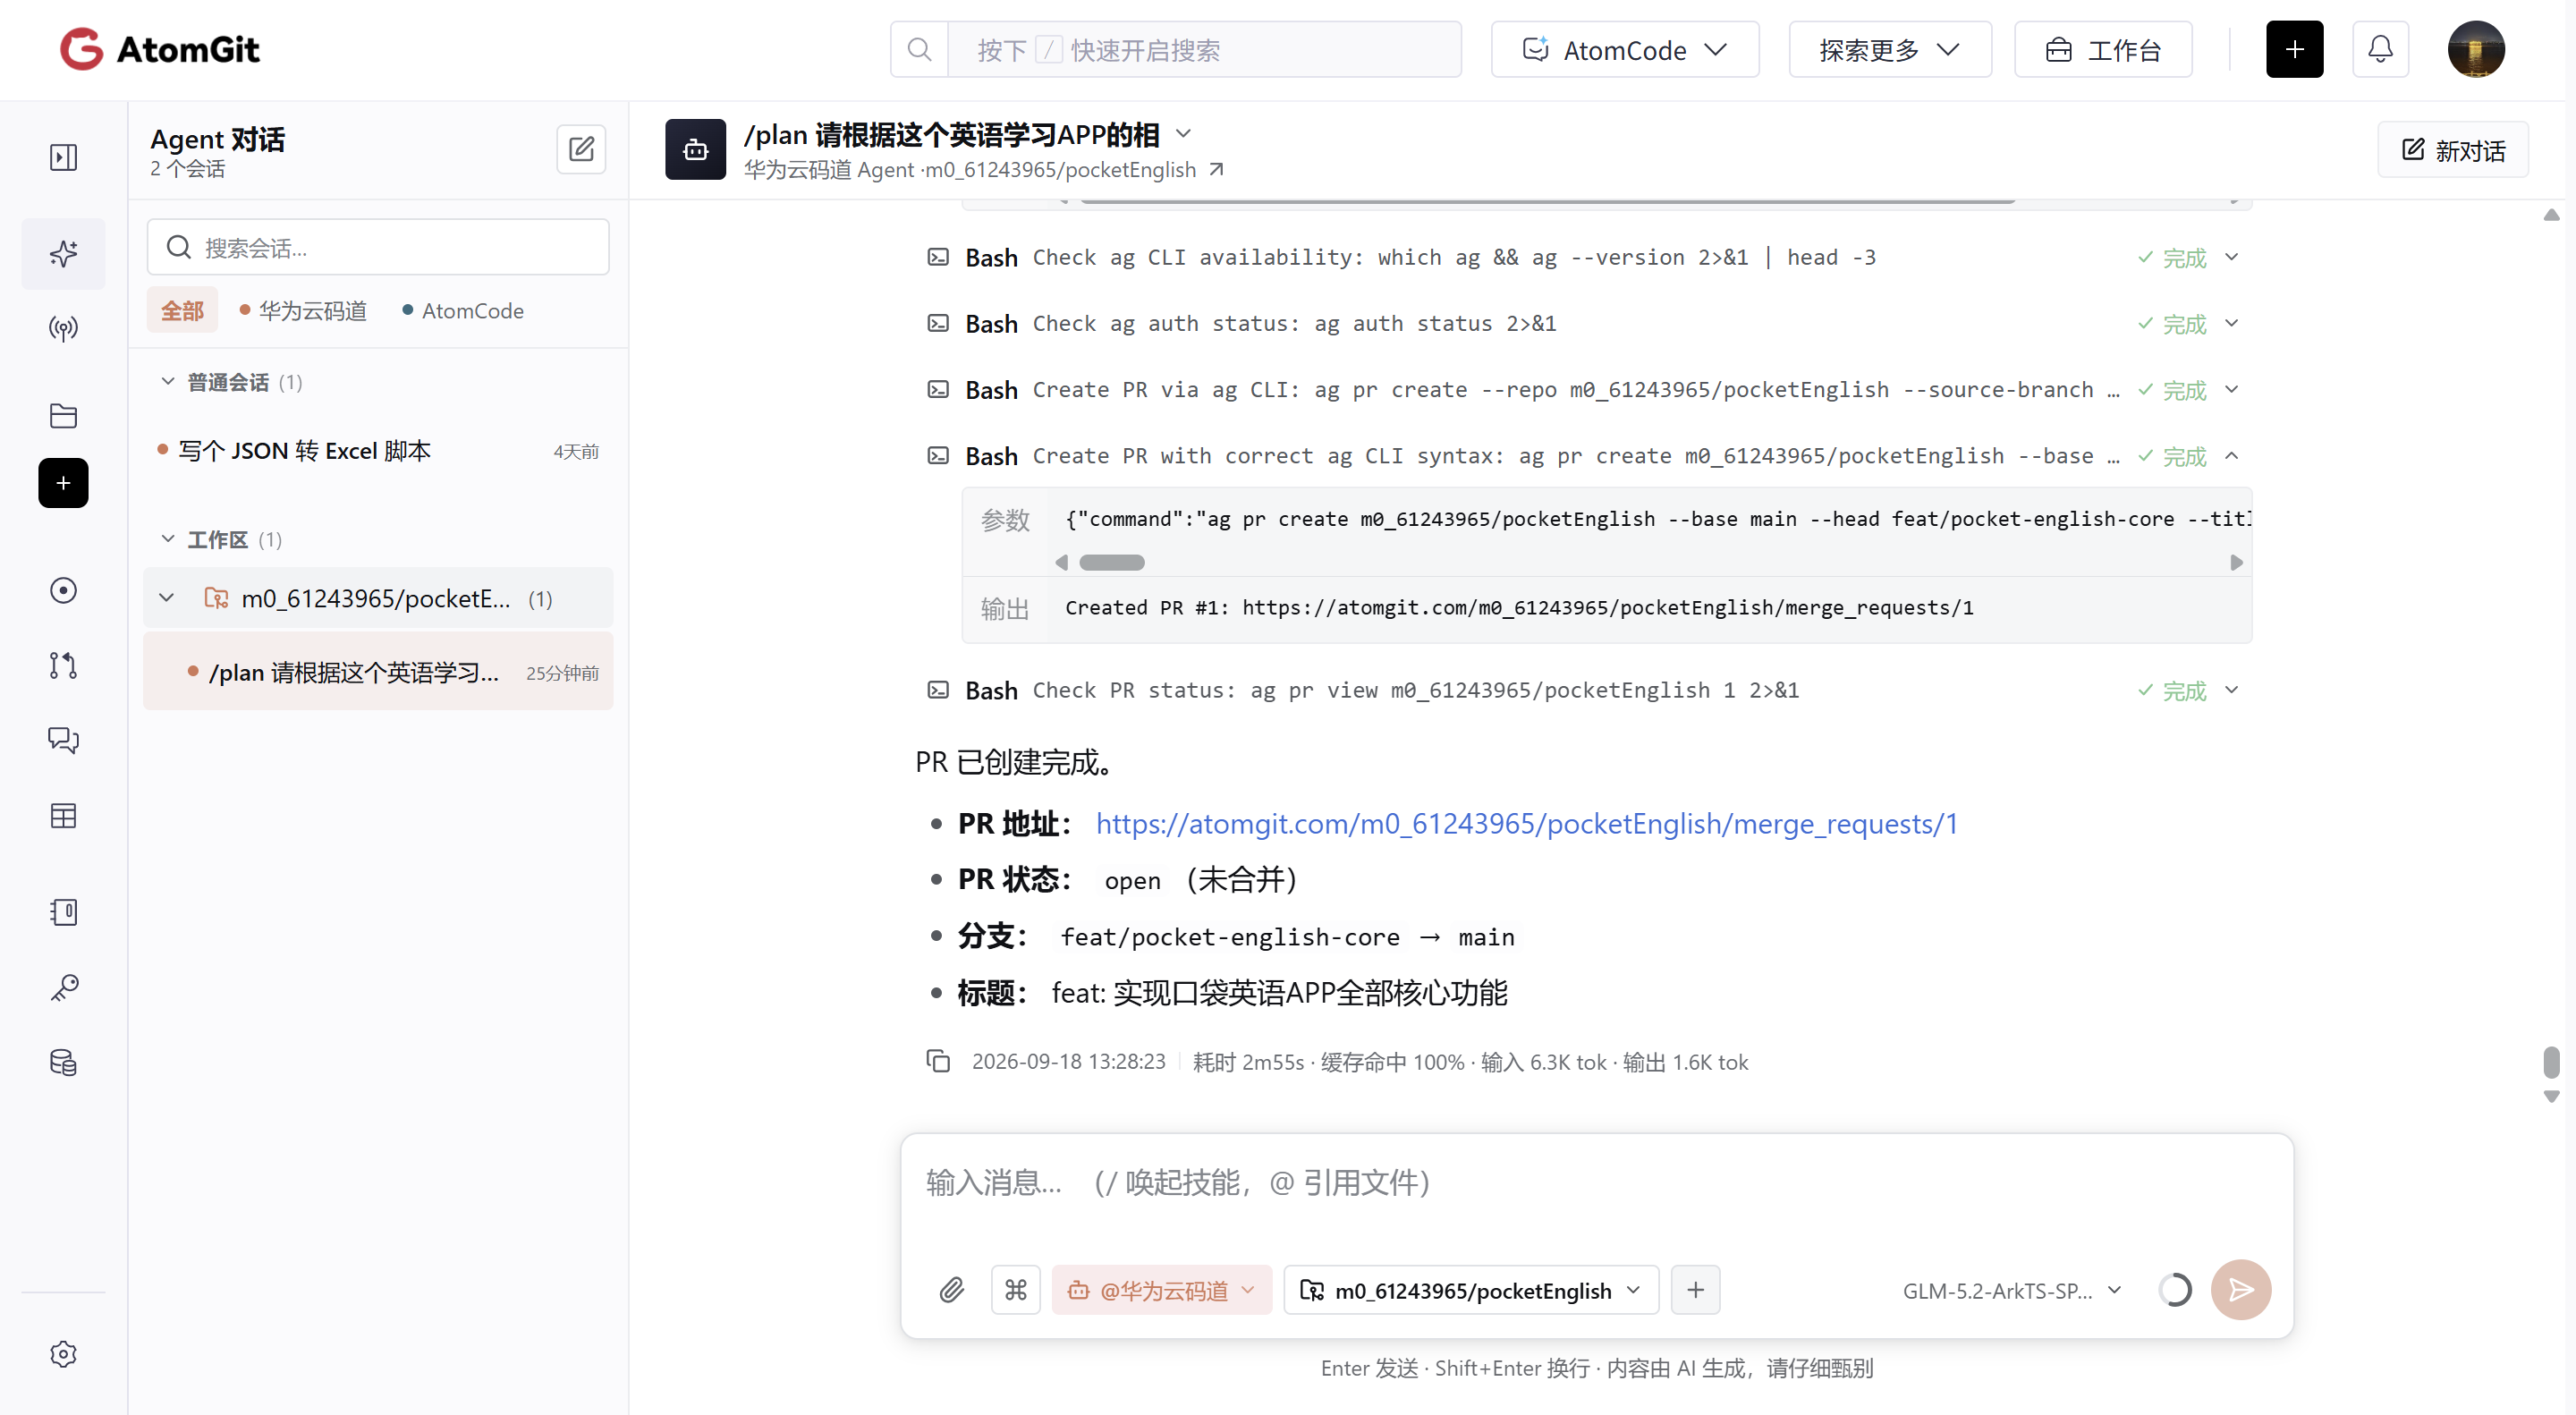Click right arrow of 参数 horizontal scrollbar
Screen dimensions: 2576x1415
click(x=2236, y=562)
